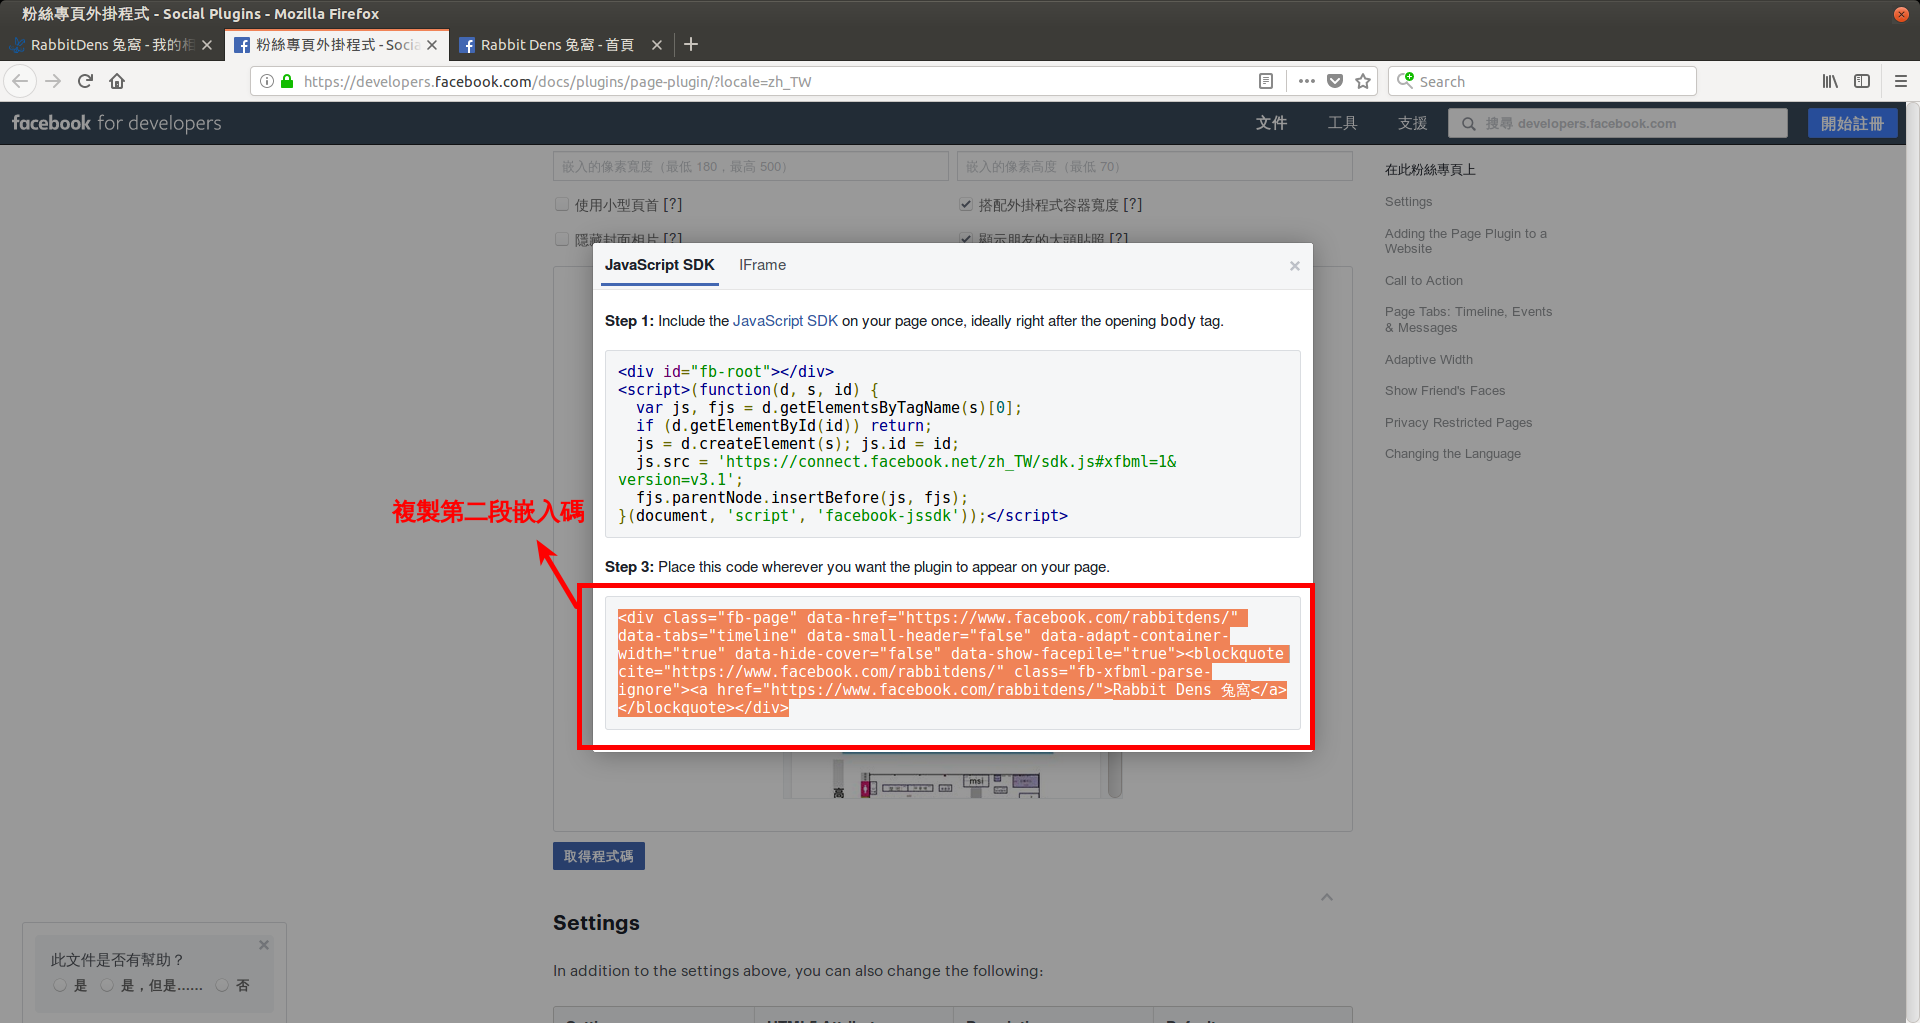1920x1023 pixels.
Task: Select the 是，但是…… radio button
Action: [x=107, y=985]
